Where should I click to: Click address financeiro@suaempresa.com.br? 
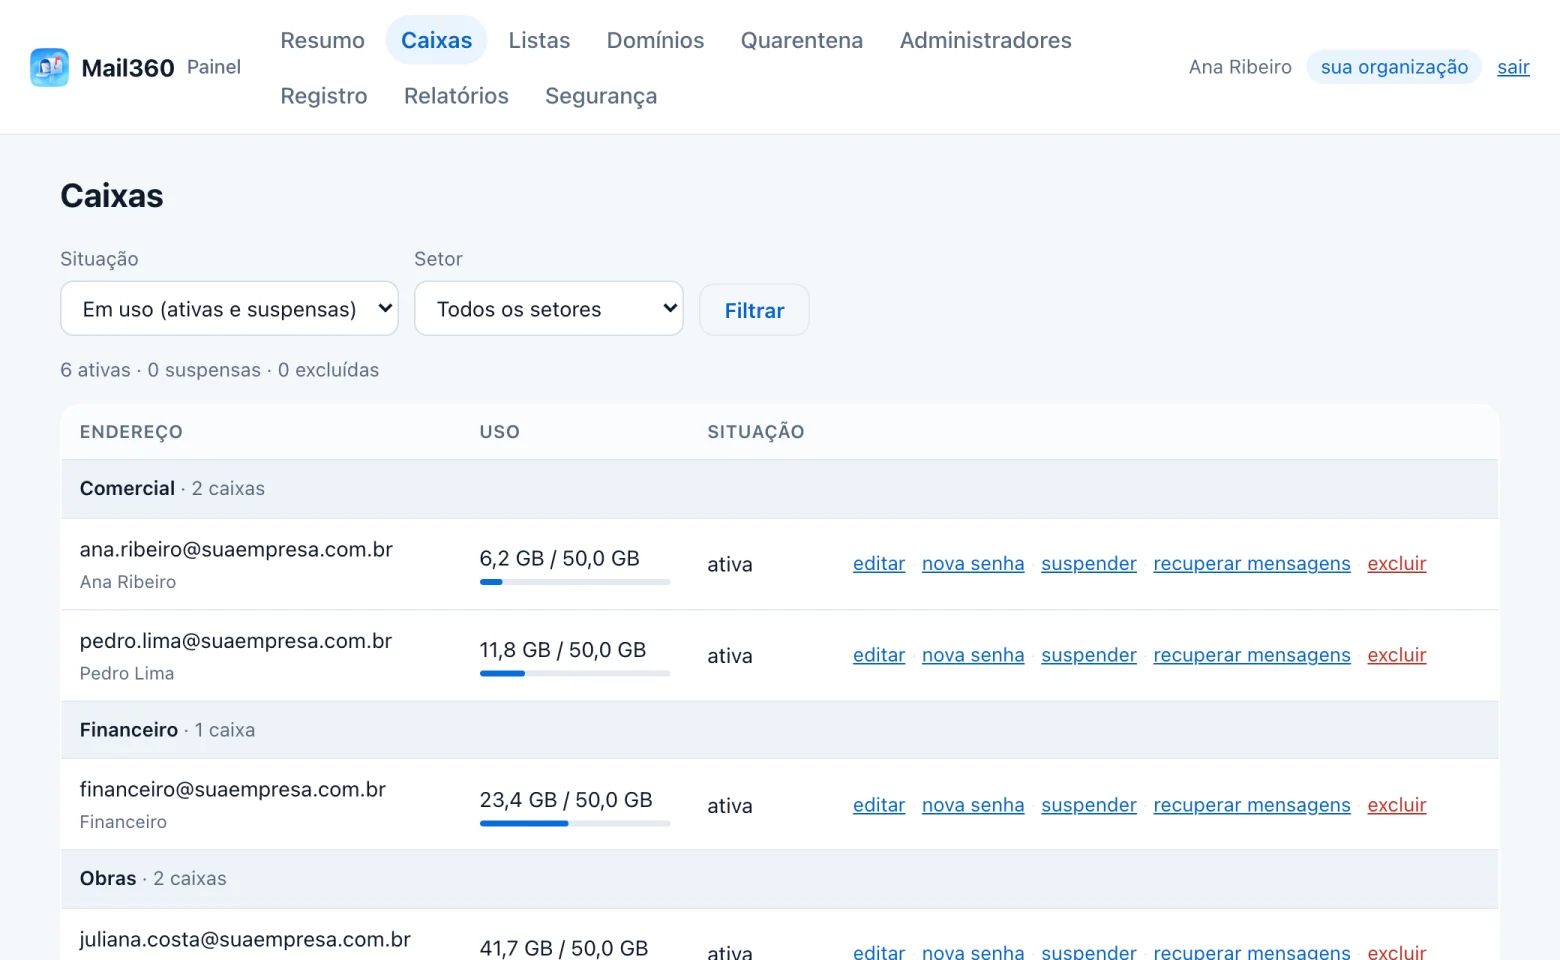[233, 789]
